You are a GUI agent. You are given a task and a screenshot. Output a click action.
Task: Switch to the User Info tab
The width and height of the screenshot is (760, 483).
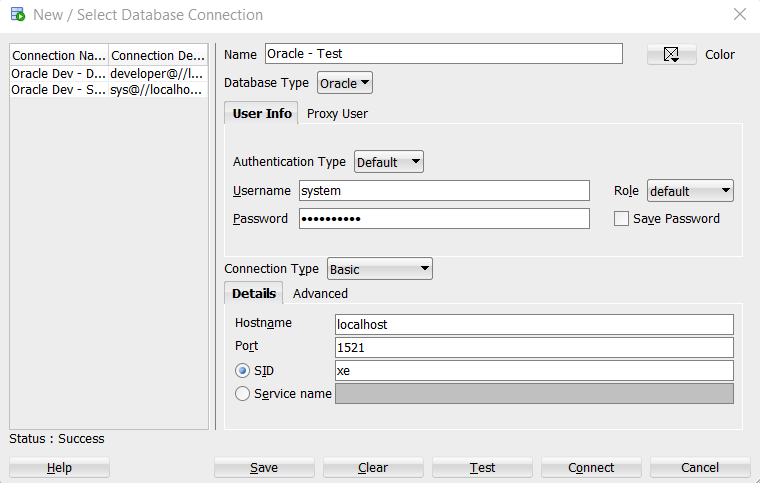point(262,113)
